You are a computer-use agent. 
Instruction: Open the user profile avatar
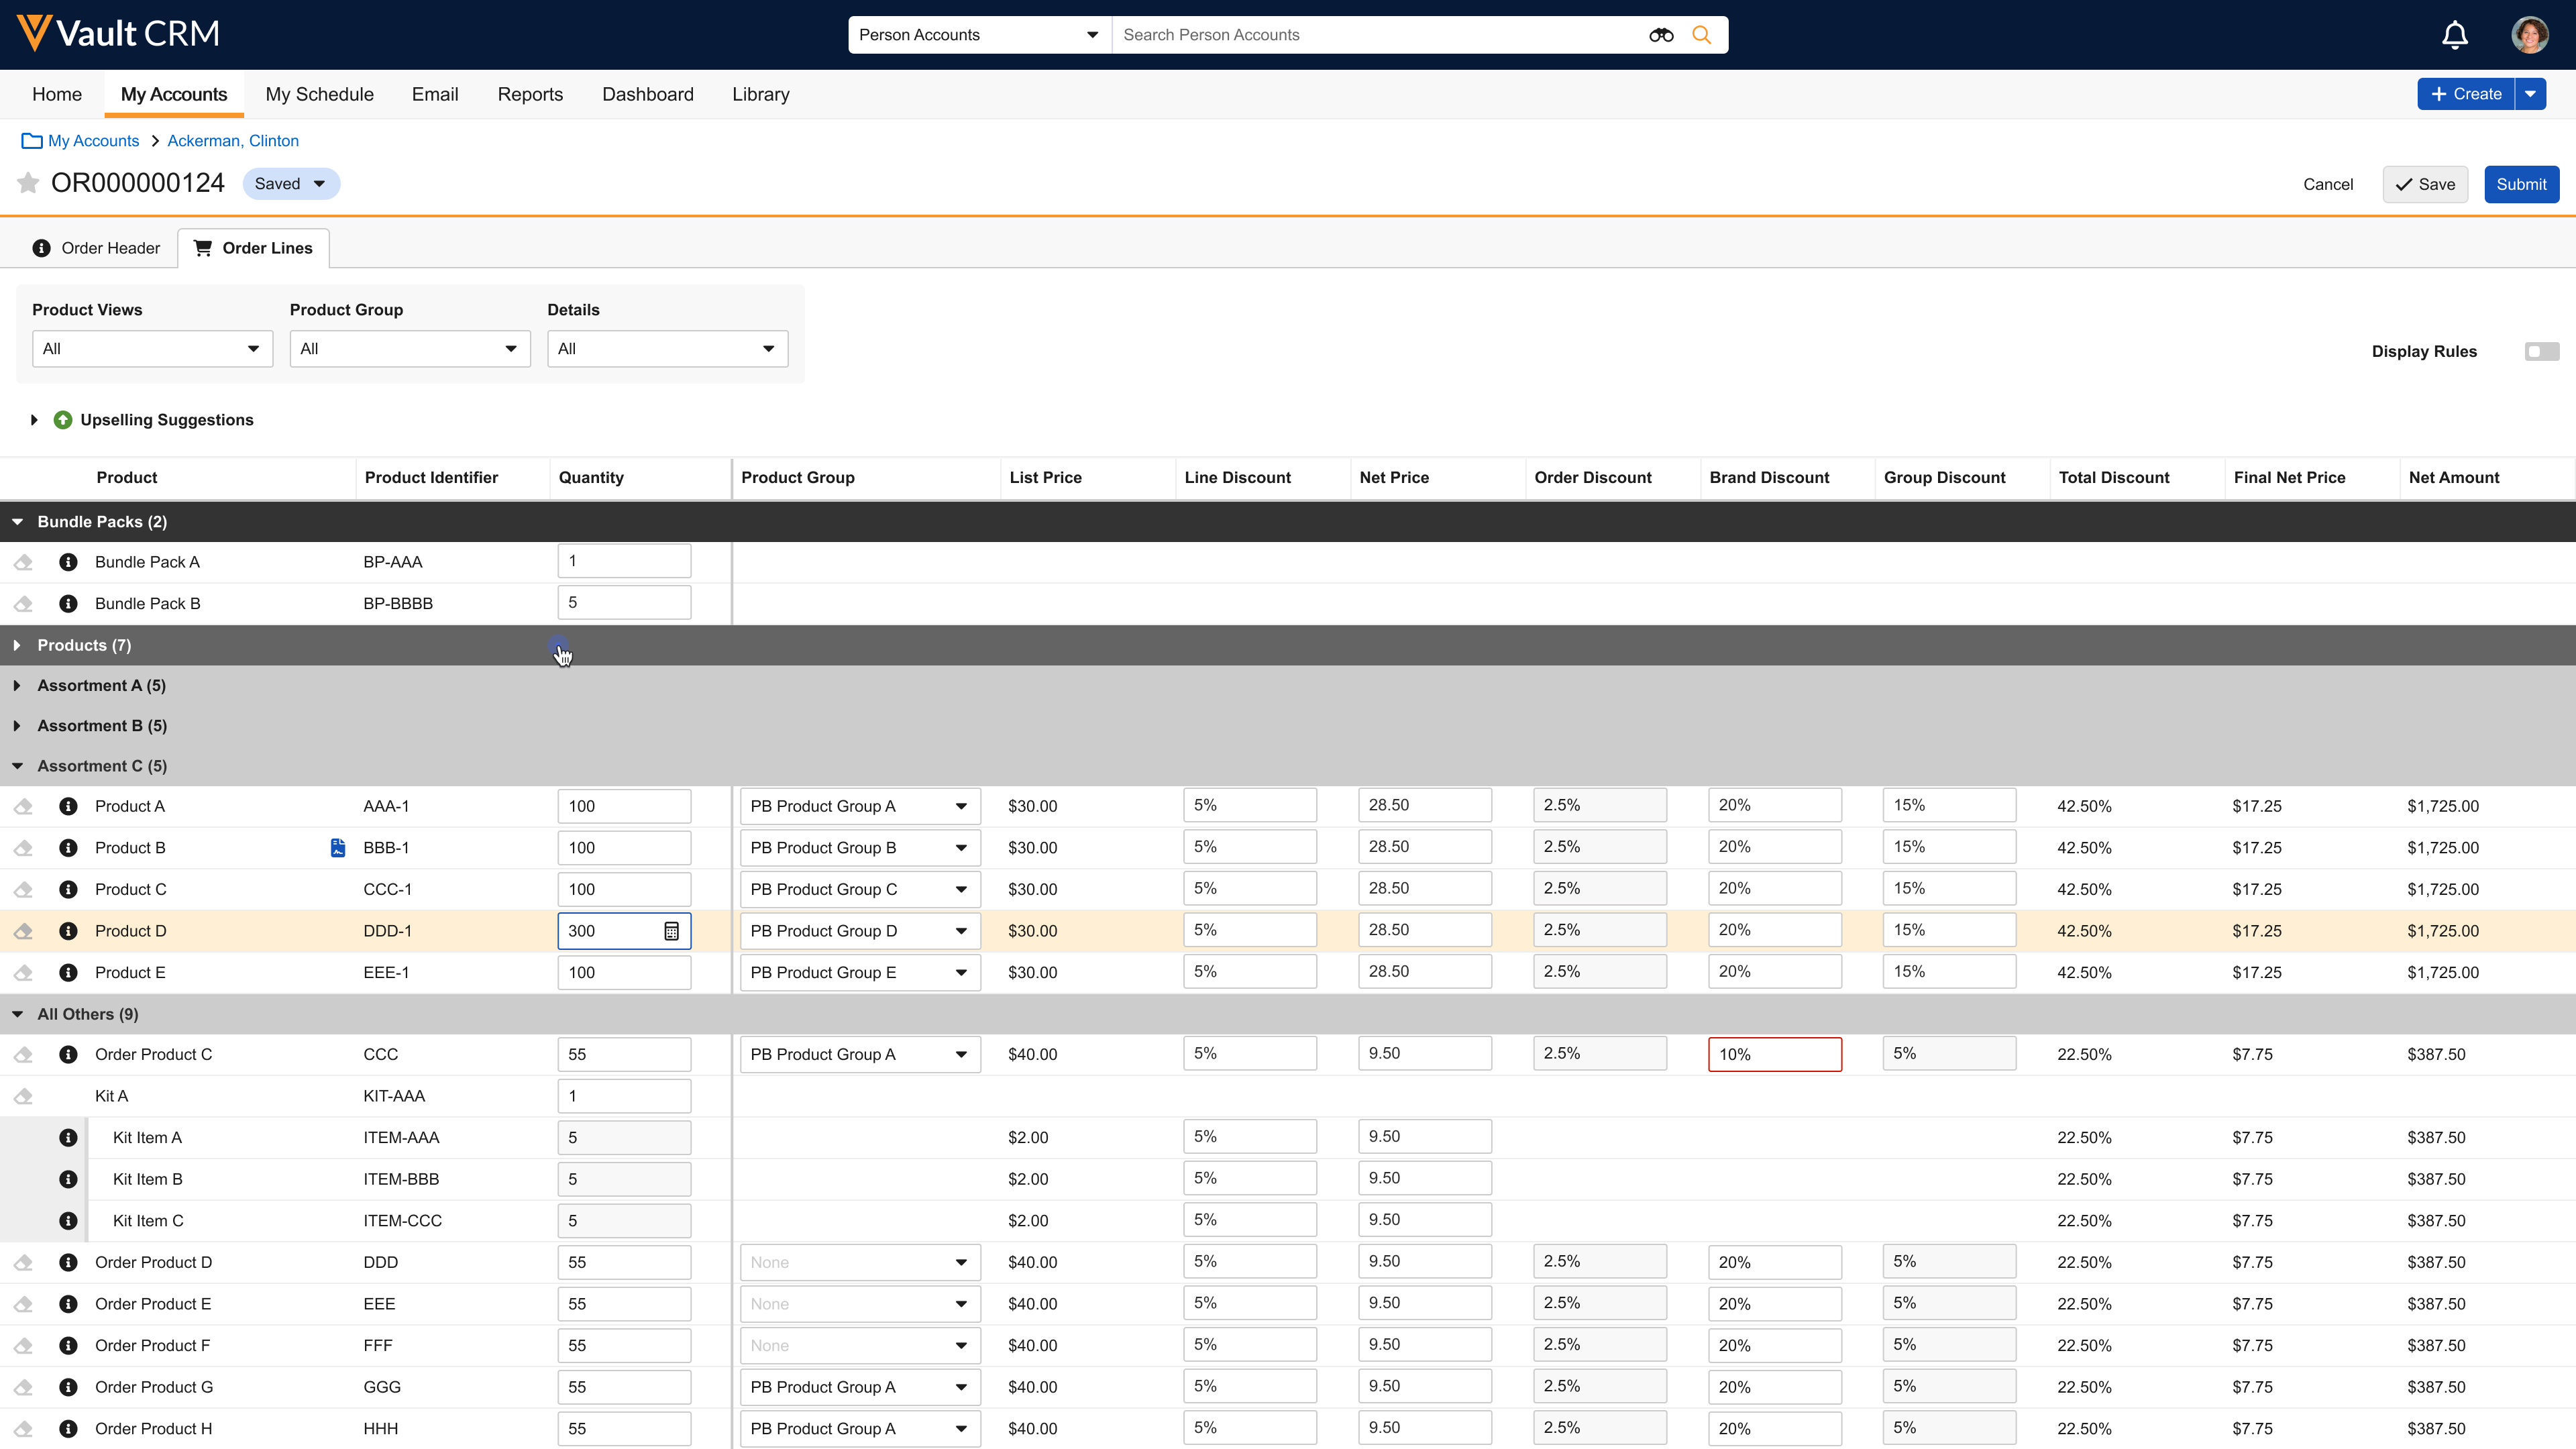2529,35
